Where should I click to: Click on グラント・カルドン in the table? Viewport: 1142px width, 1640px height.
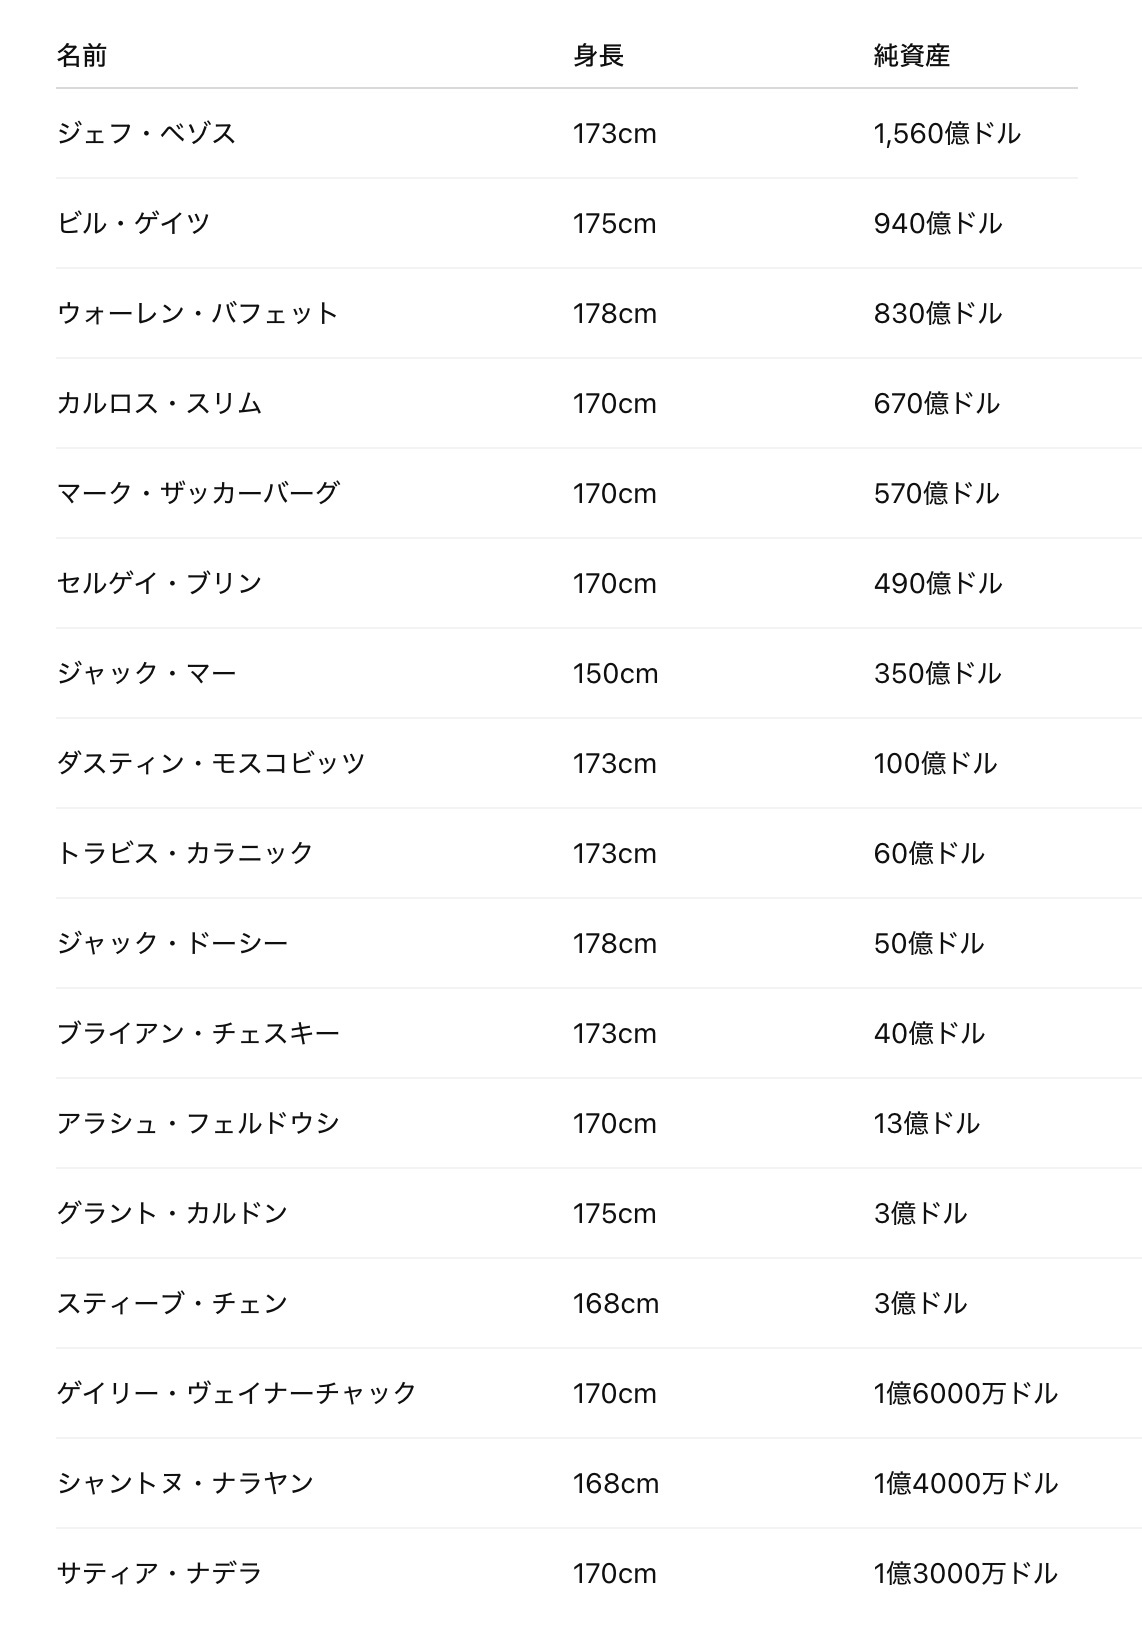point(172,1213)
